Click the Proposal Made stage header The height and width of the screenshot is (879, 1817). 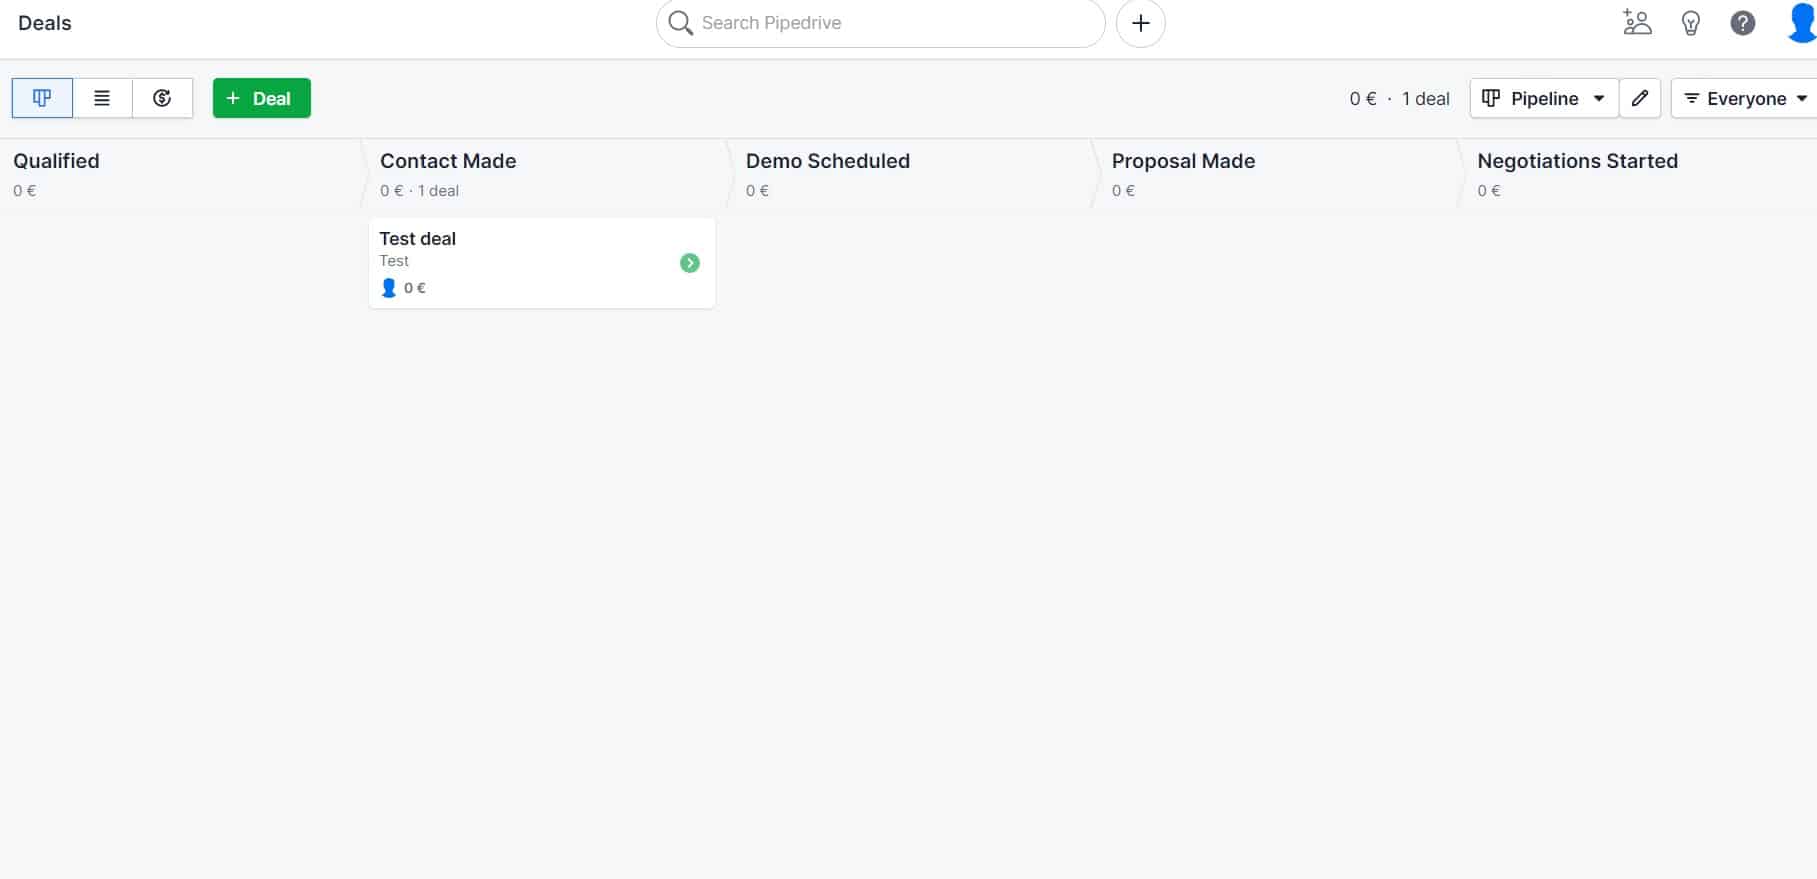pos(1183,161)
